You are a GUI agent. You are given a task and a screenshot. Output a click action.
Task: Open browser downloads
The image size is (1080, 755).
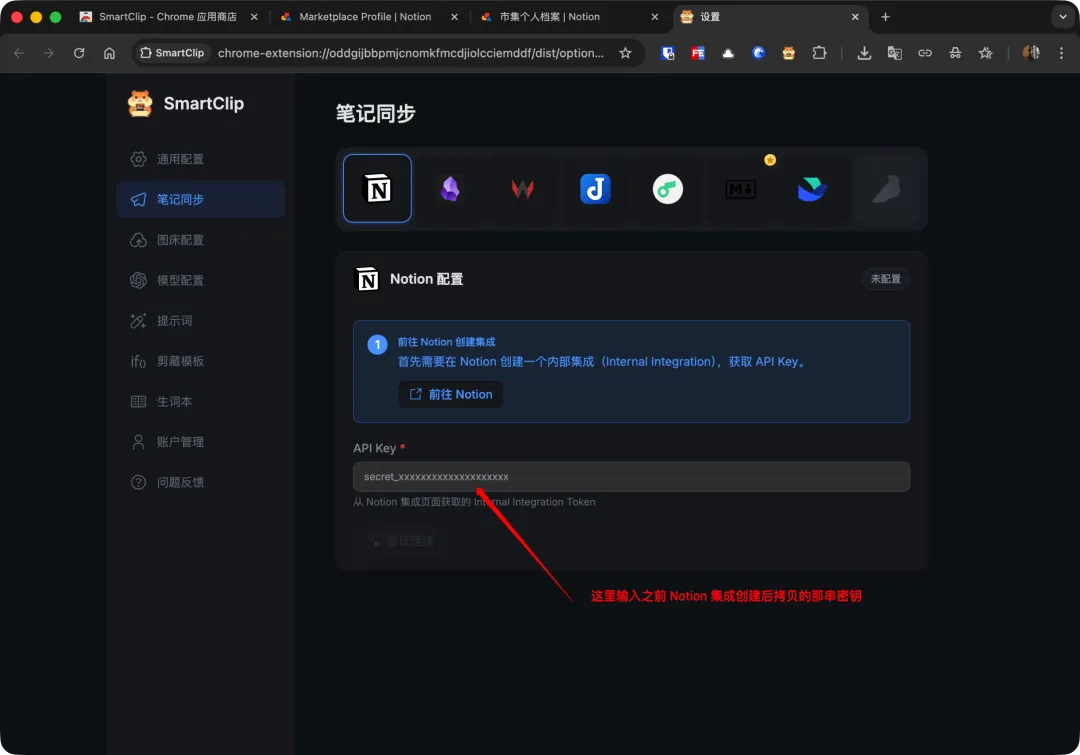(864, 53)
